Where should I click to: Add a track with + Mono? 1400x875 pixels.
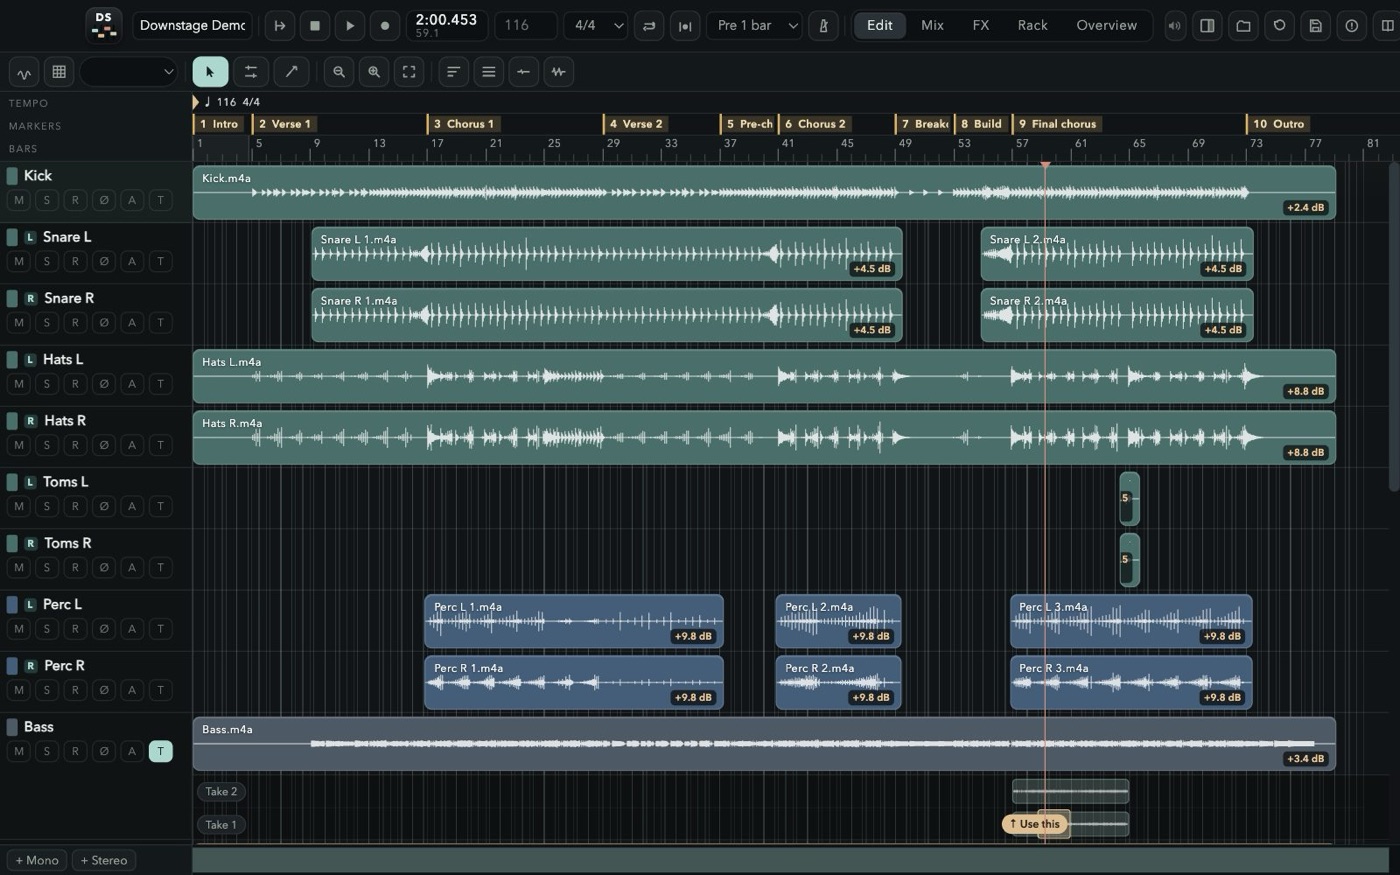click(37, 860)
